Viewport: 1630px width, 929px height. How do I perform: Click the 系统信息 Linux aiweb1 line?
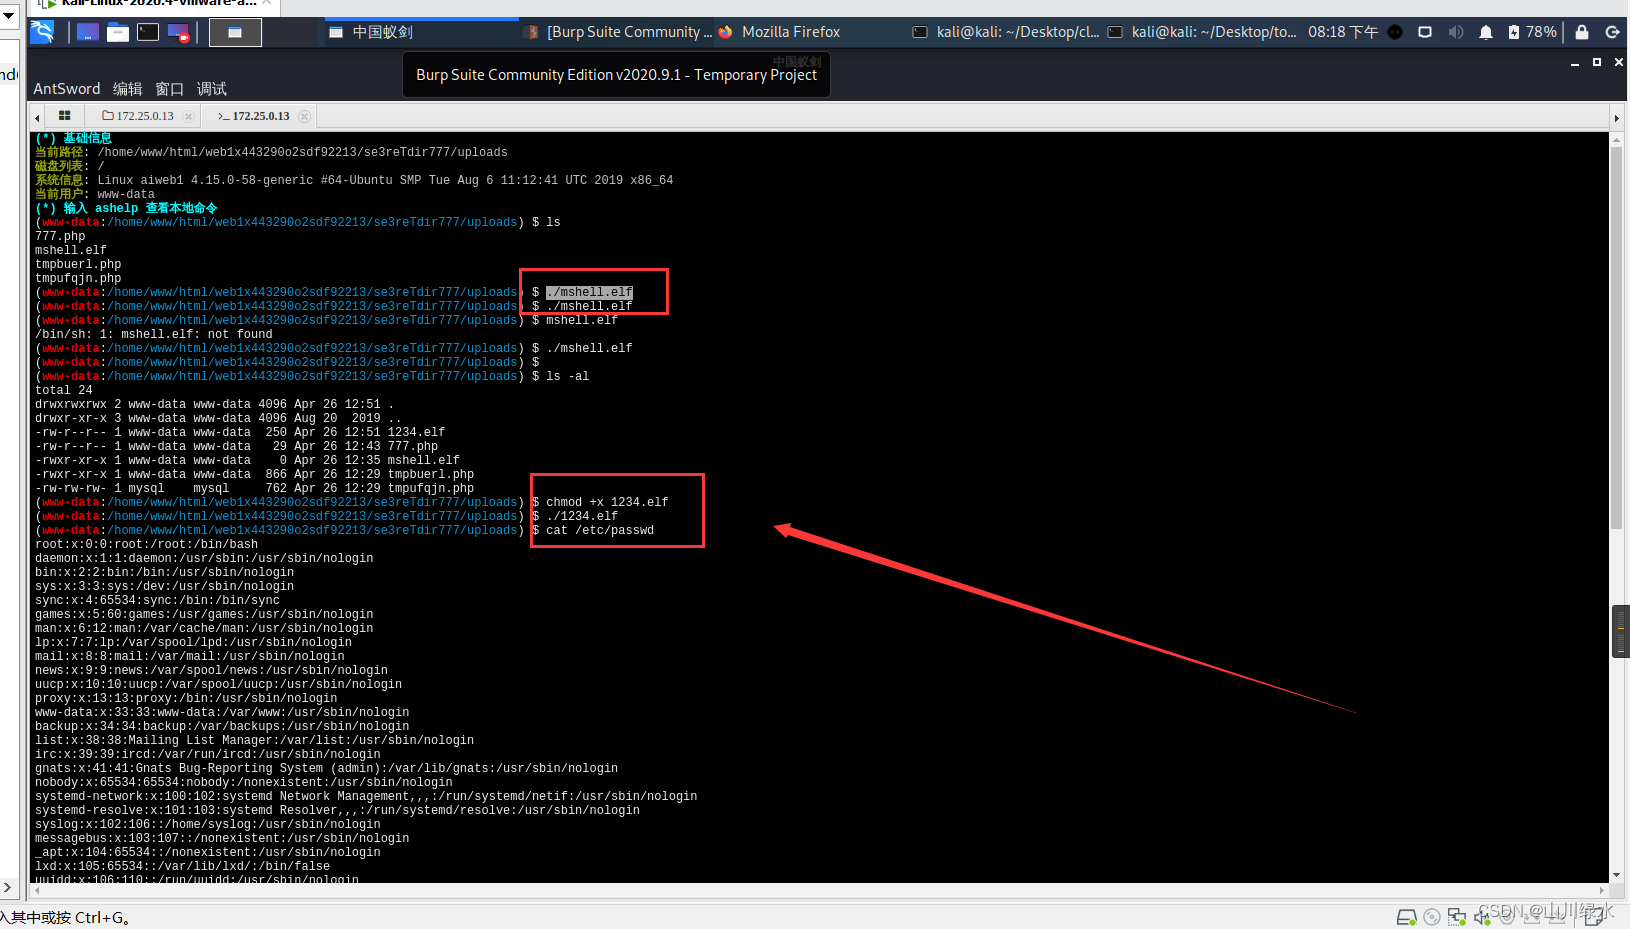pyautogui.click(x=354, y=180)
